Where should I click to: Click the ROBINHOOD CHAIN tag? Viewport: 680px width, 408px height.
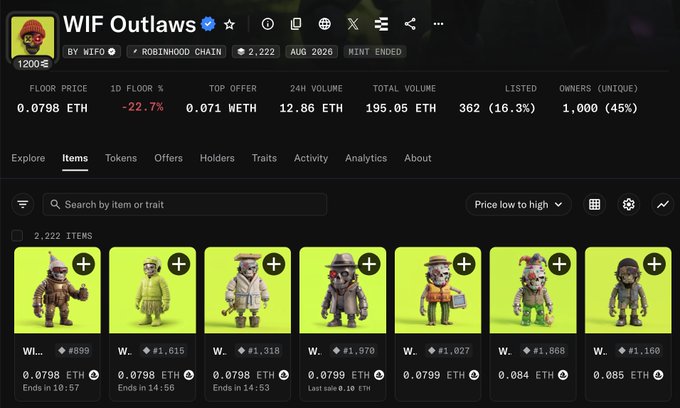coord(177,52)
